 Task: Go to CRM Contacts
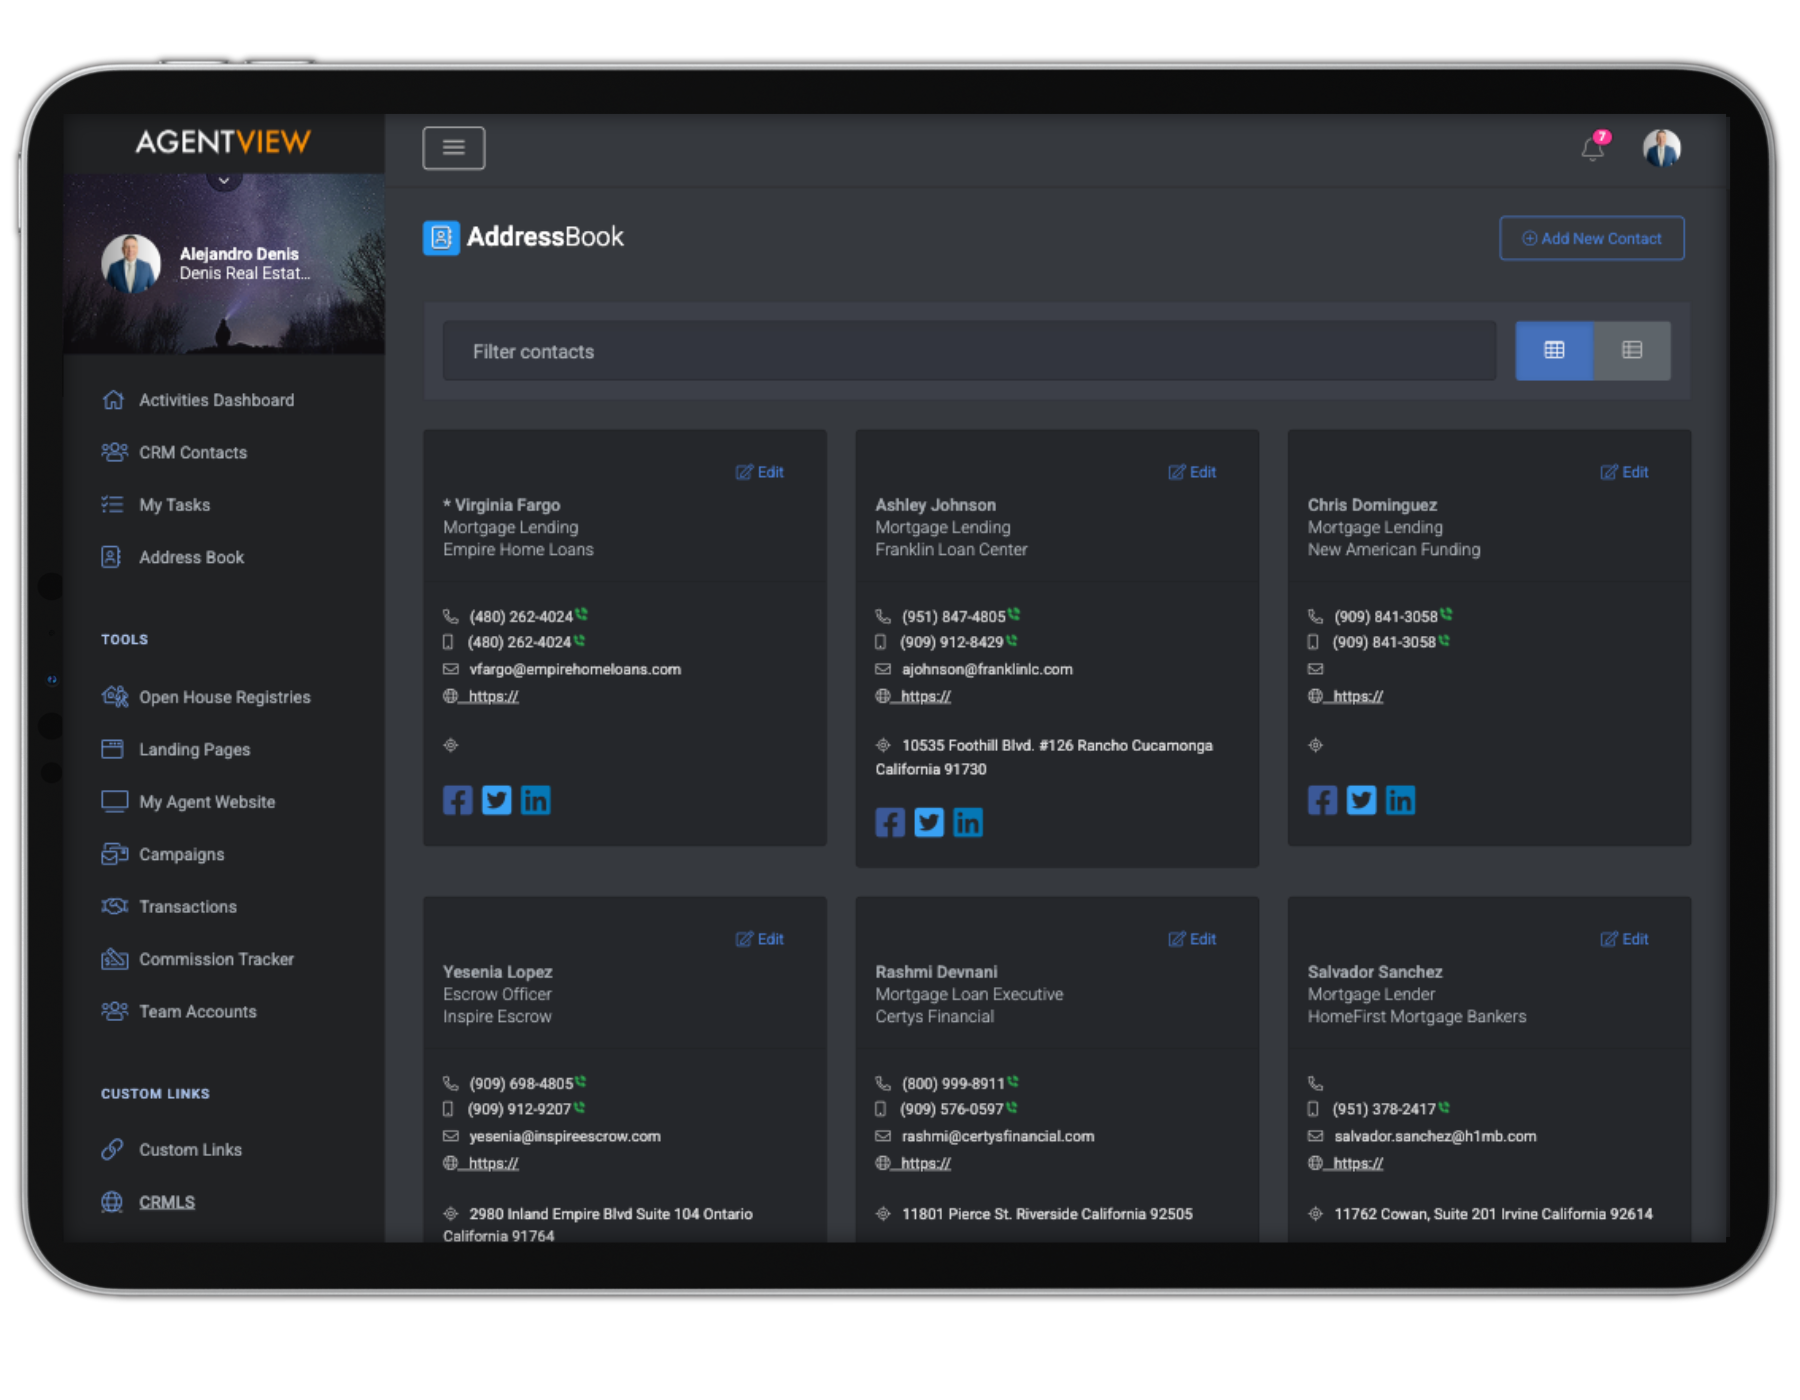192,453
